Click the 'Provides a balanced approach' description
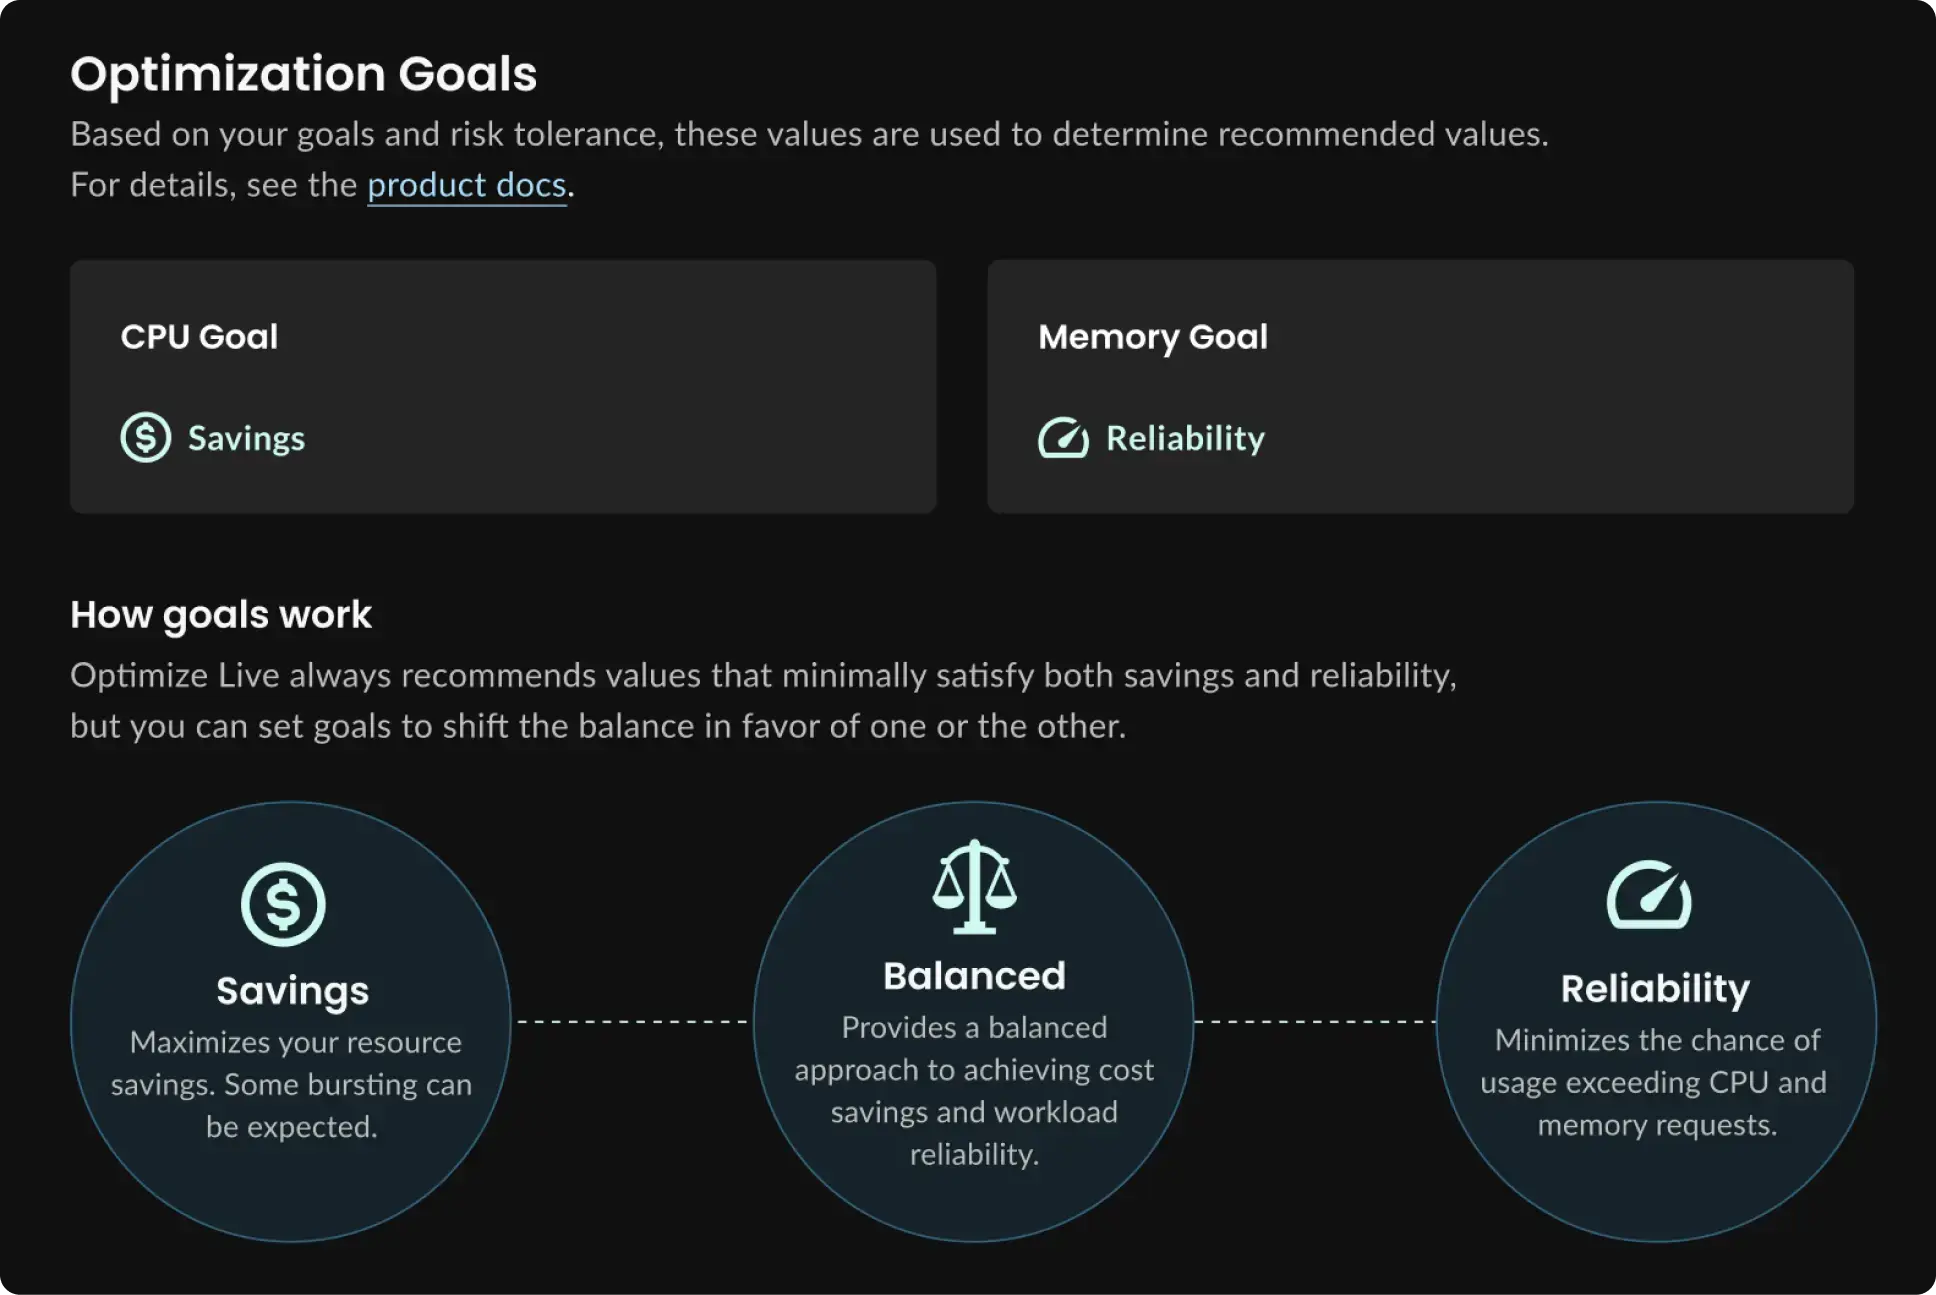 pyautogui.click(x=974, y=1090)
